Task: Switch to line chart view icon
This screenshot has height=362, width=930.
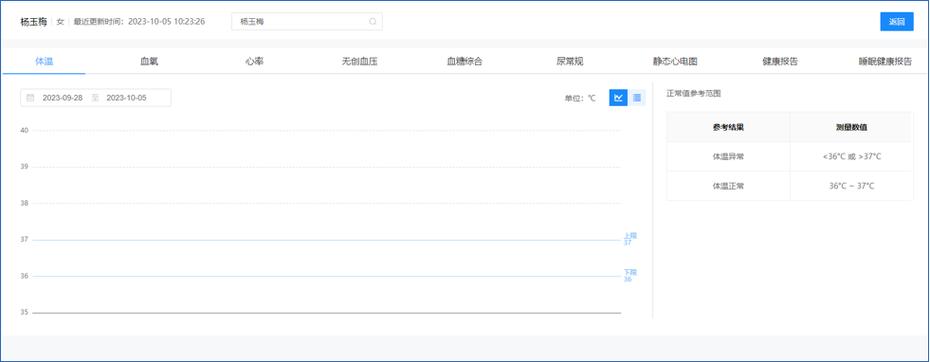Action: click(x=618, y=98)
